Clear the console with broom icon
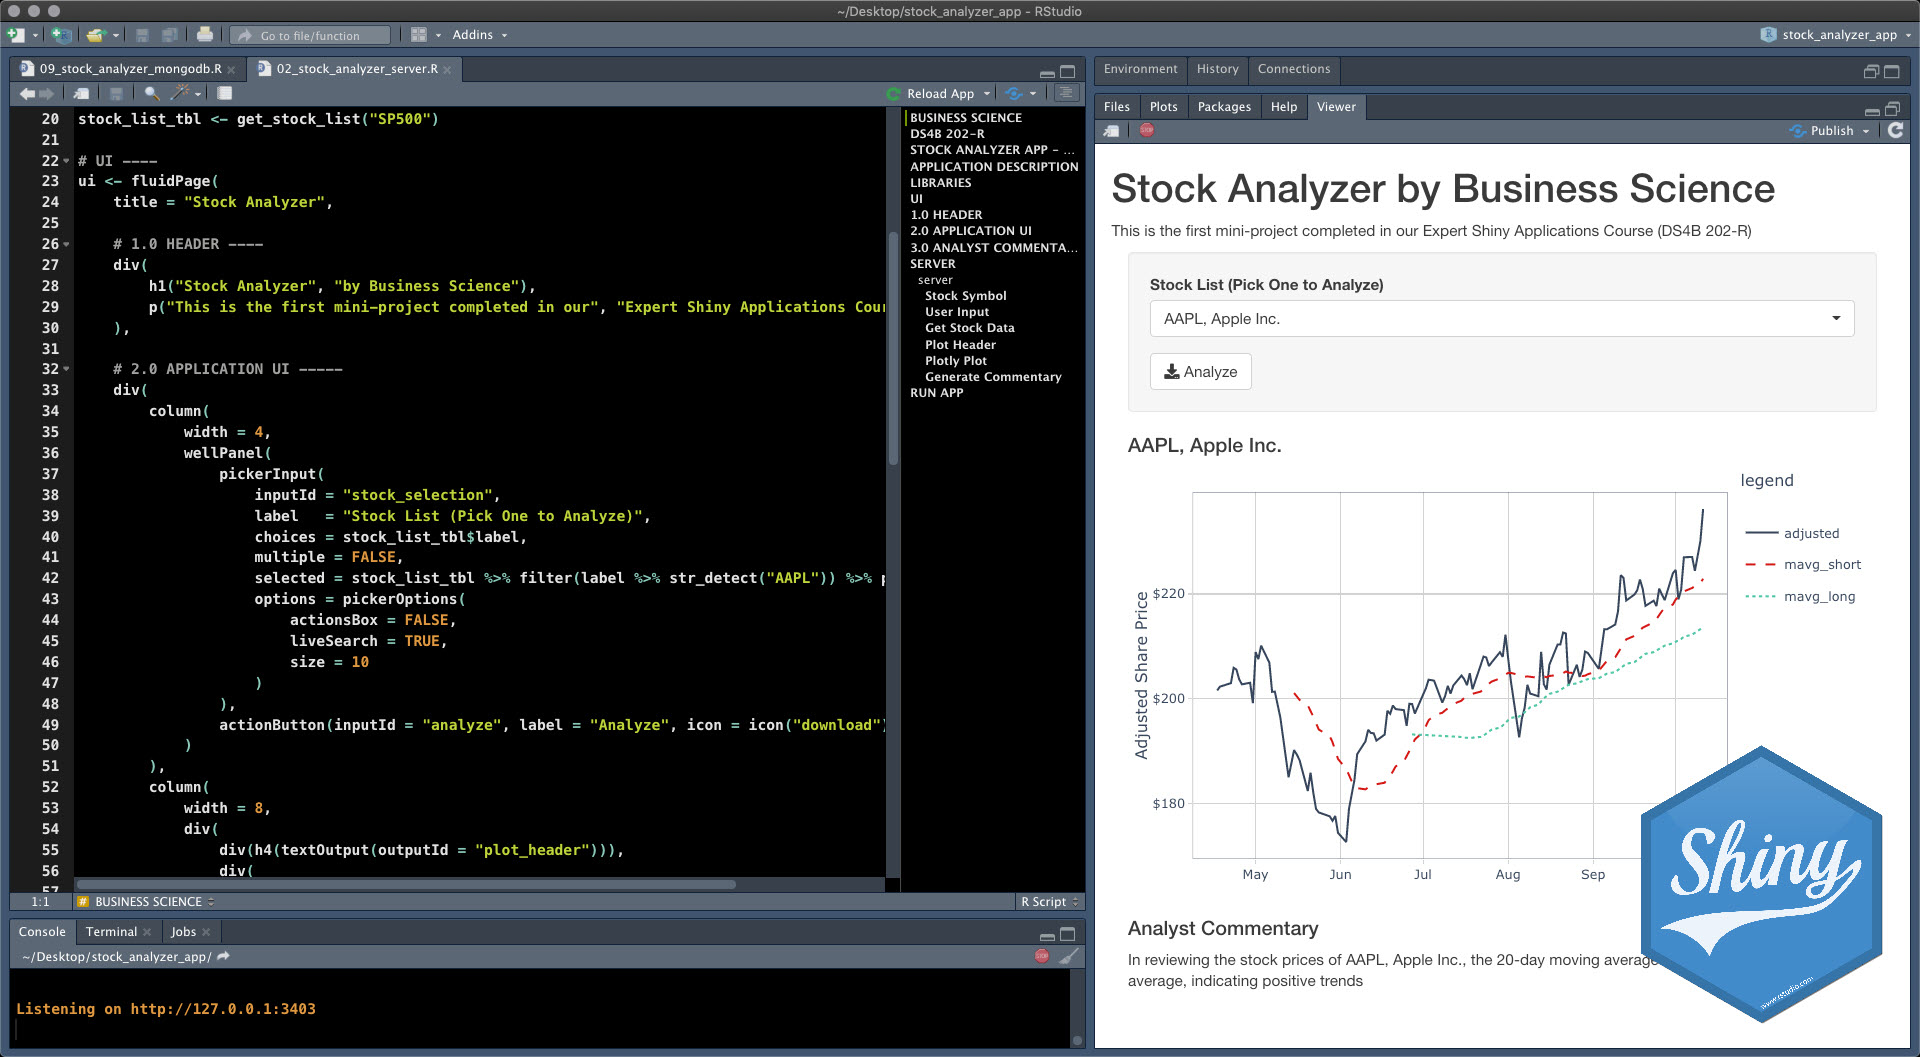 tap(1069, 956)
